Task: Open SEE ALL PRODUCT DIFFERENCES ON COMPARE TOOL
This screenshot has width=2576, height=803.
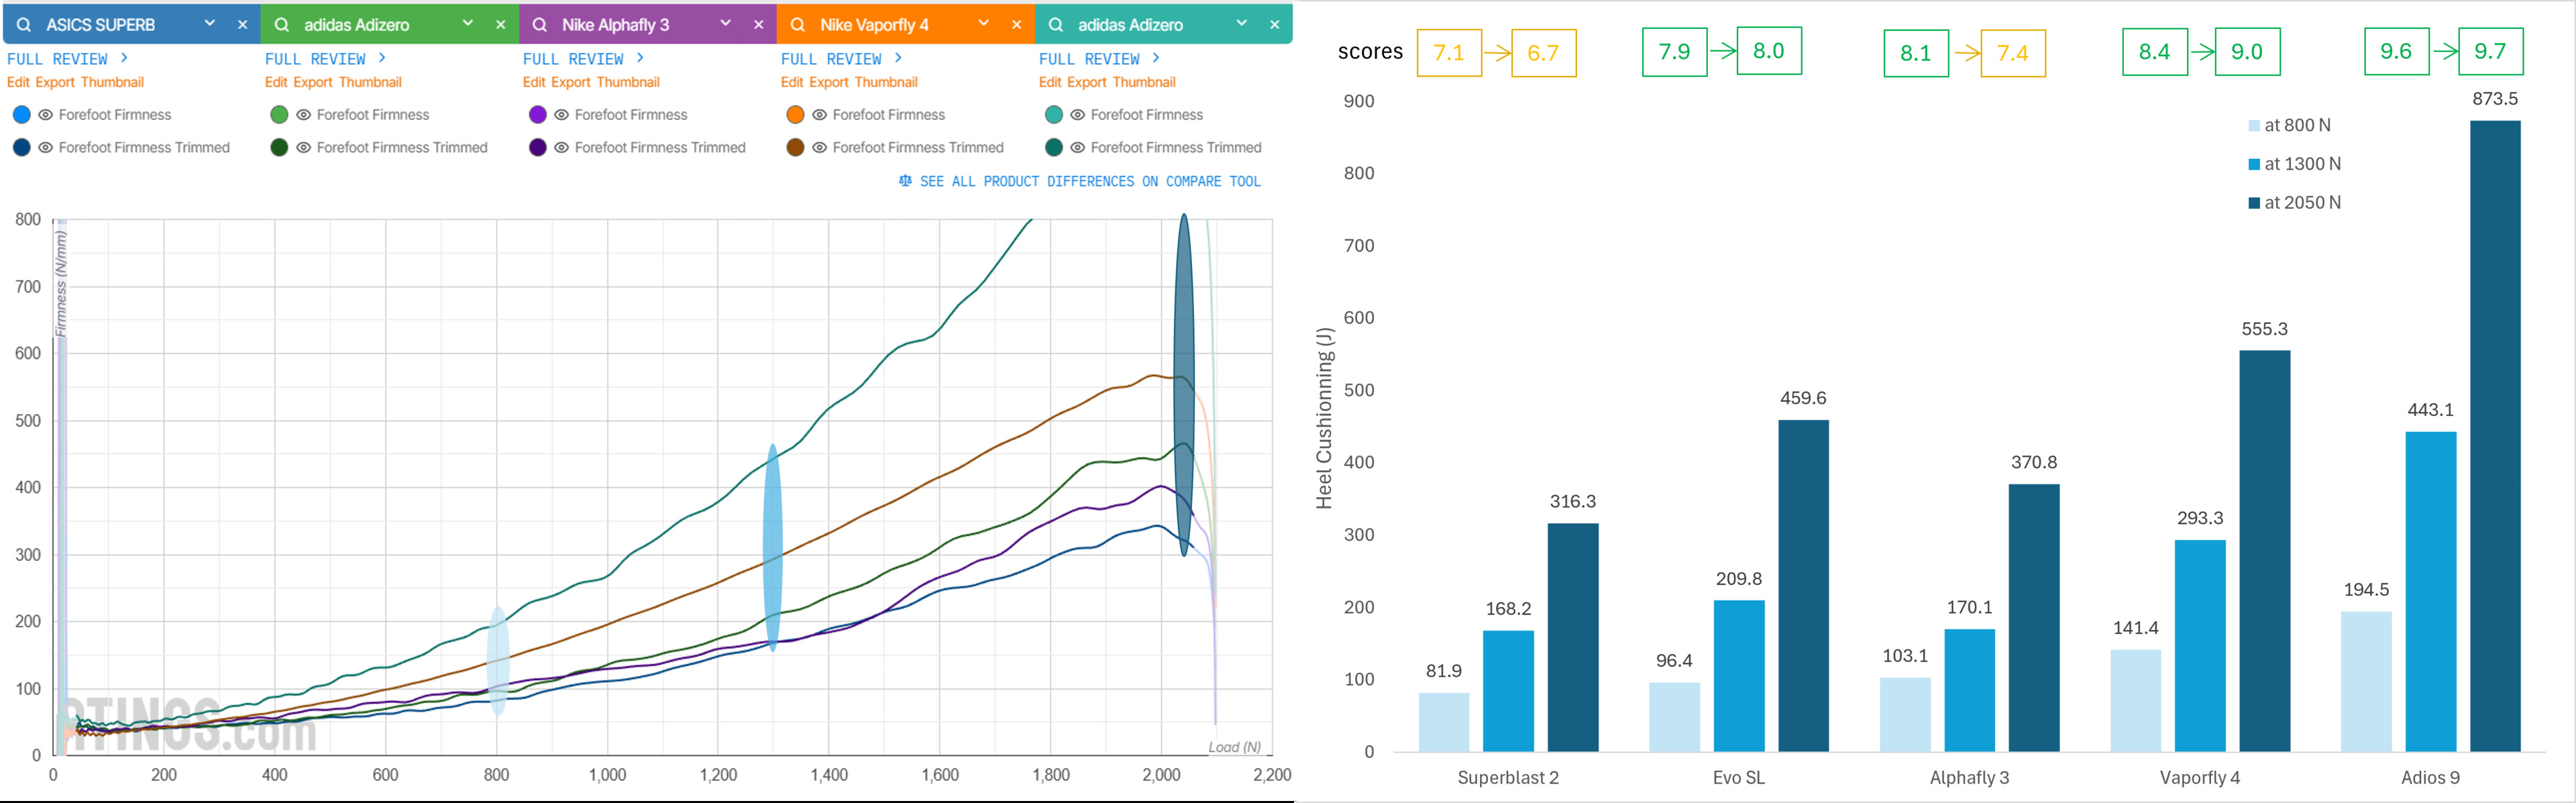Action: click(x=1090, y=181)
